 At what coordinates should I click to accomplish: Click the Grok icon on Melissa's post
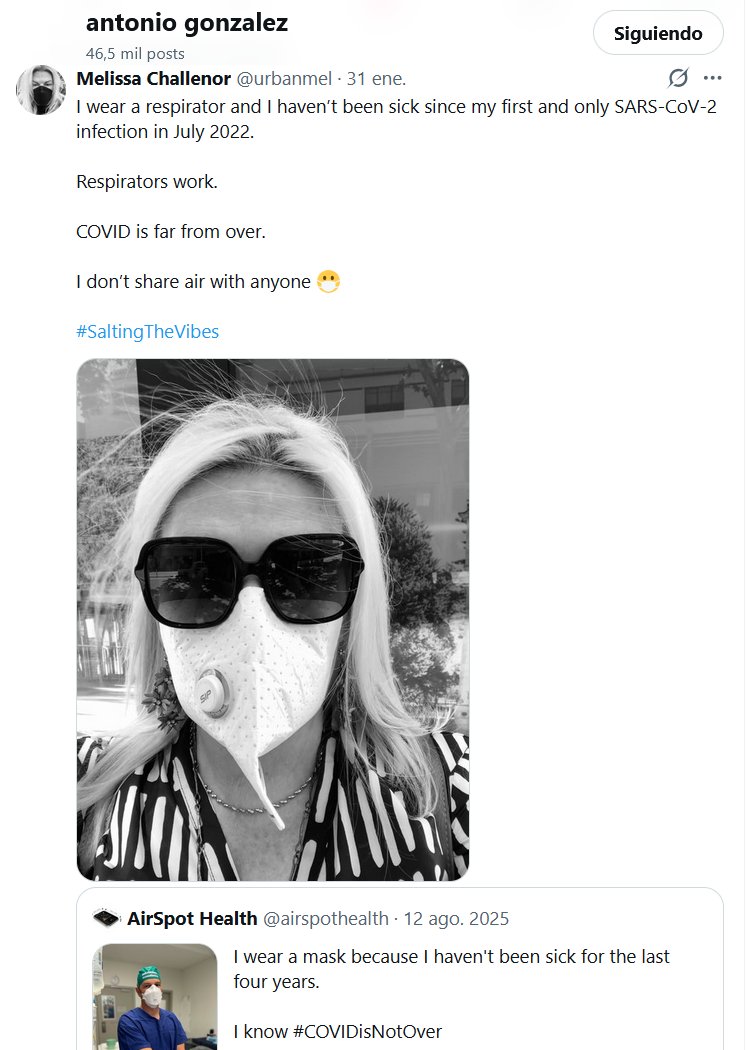(x=678, y=78)
